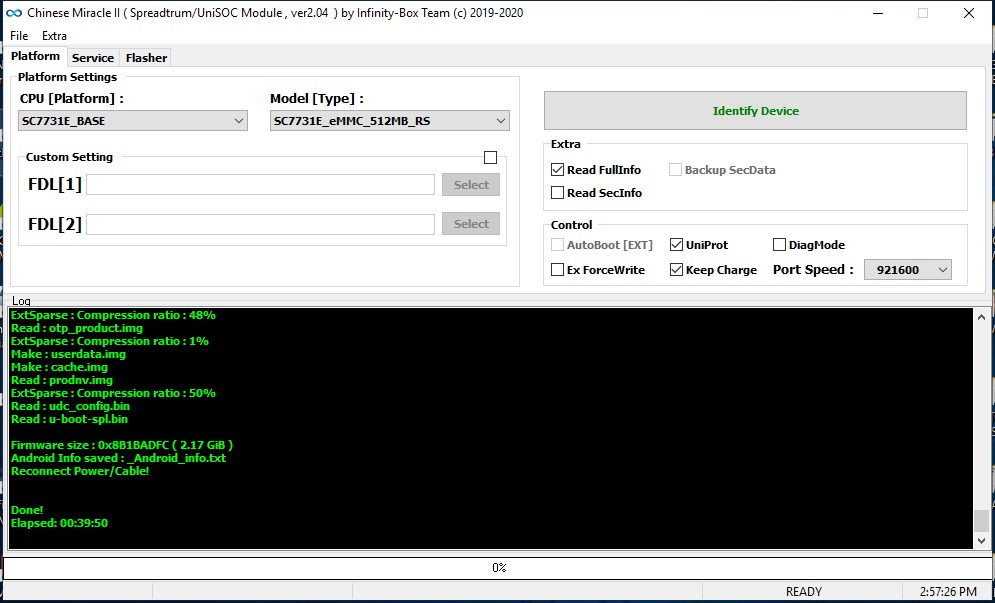The height and width of the screenshot is (603, 995).
Task: Click 'Reconnect Power/Cable!' log line
Action: click(80, 471)
